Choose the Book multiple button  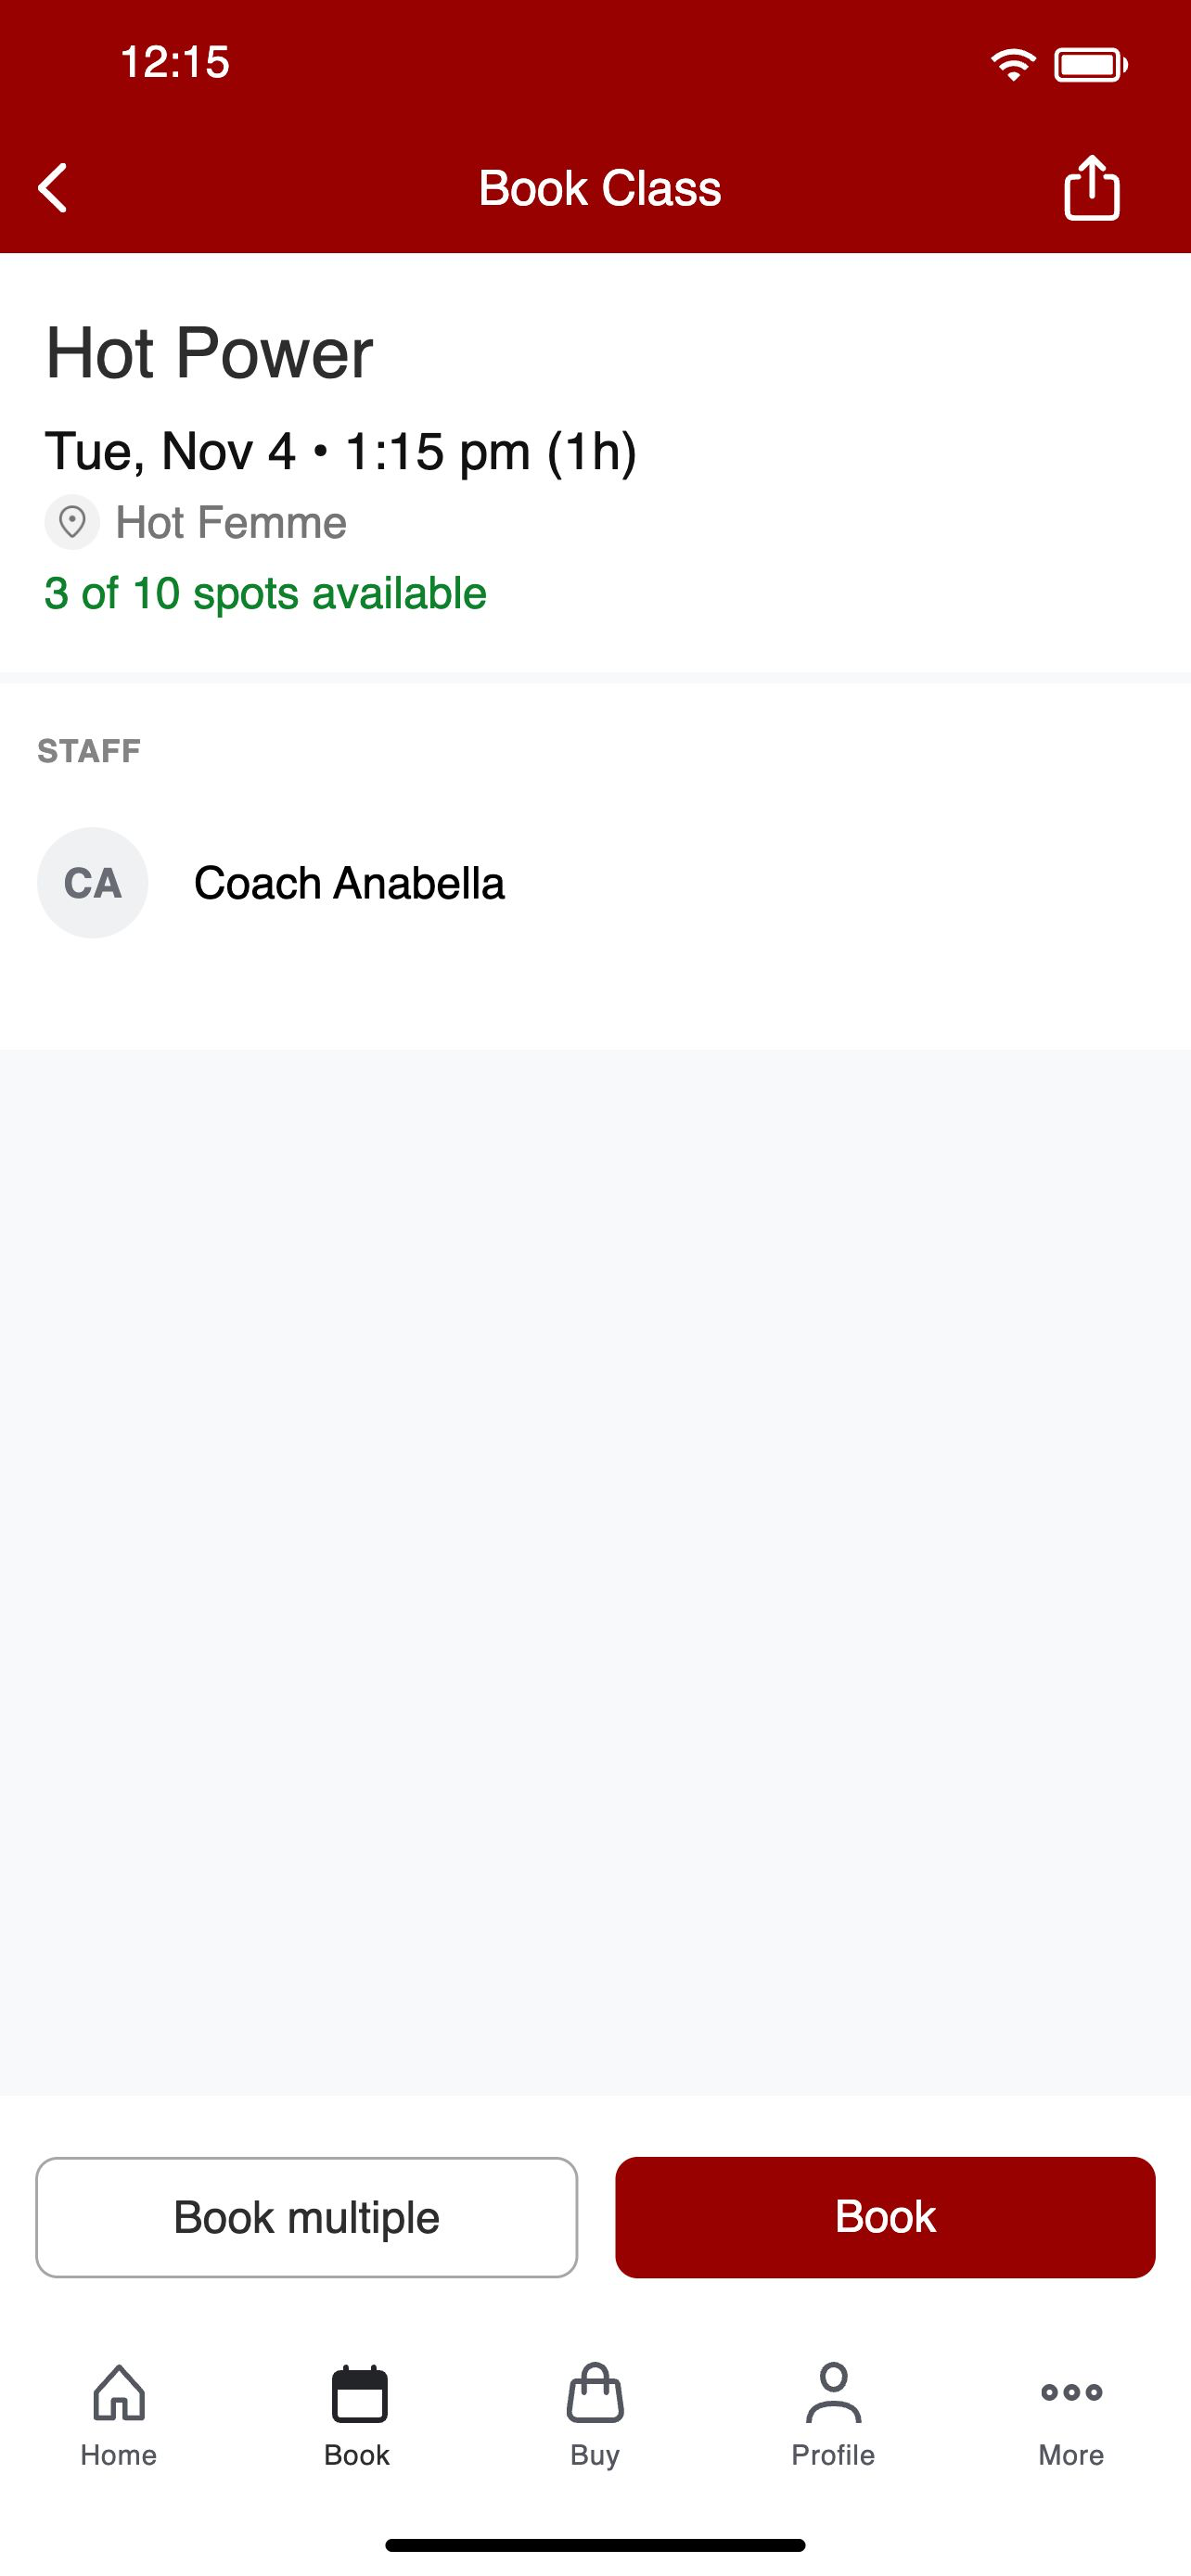(x=307, y=2217)
